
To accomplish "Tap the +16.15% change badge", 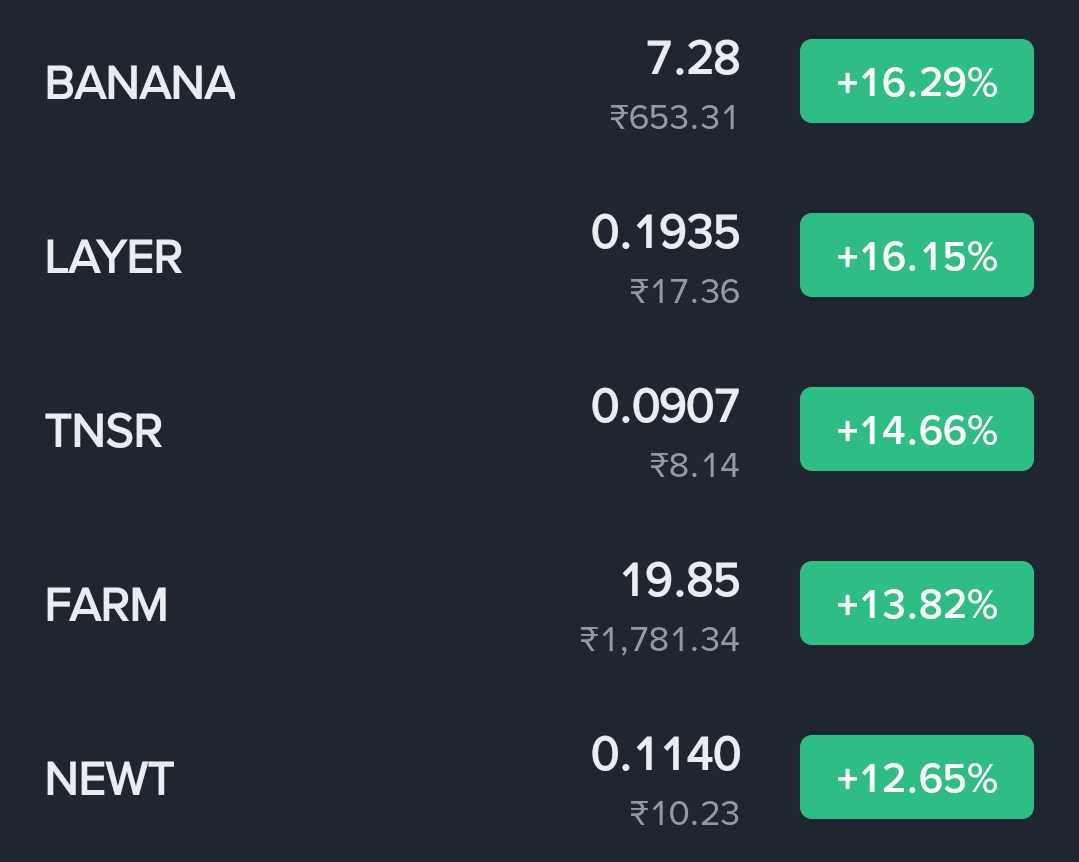I will [917, 255].
